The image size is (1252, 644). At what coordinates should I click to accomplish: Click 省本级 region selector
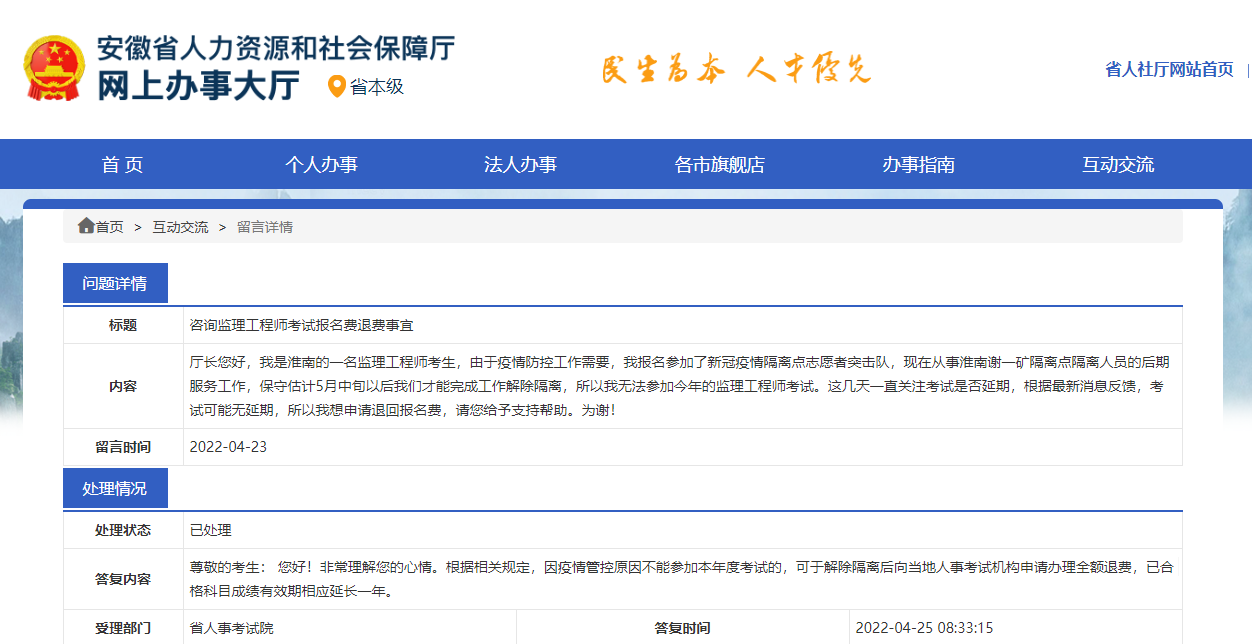pos(377,87)
